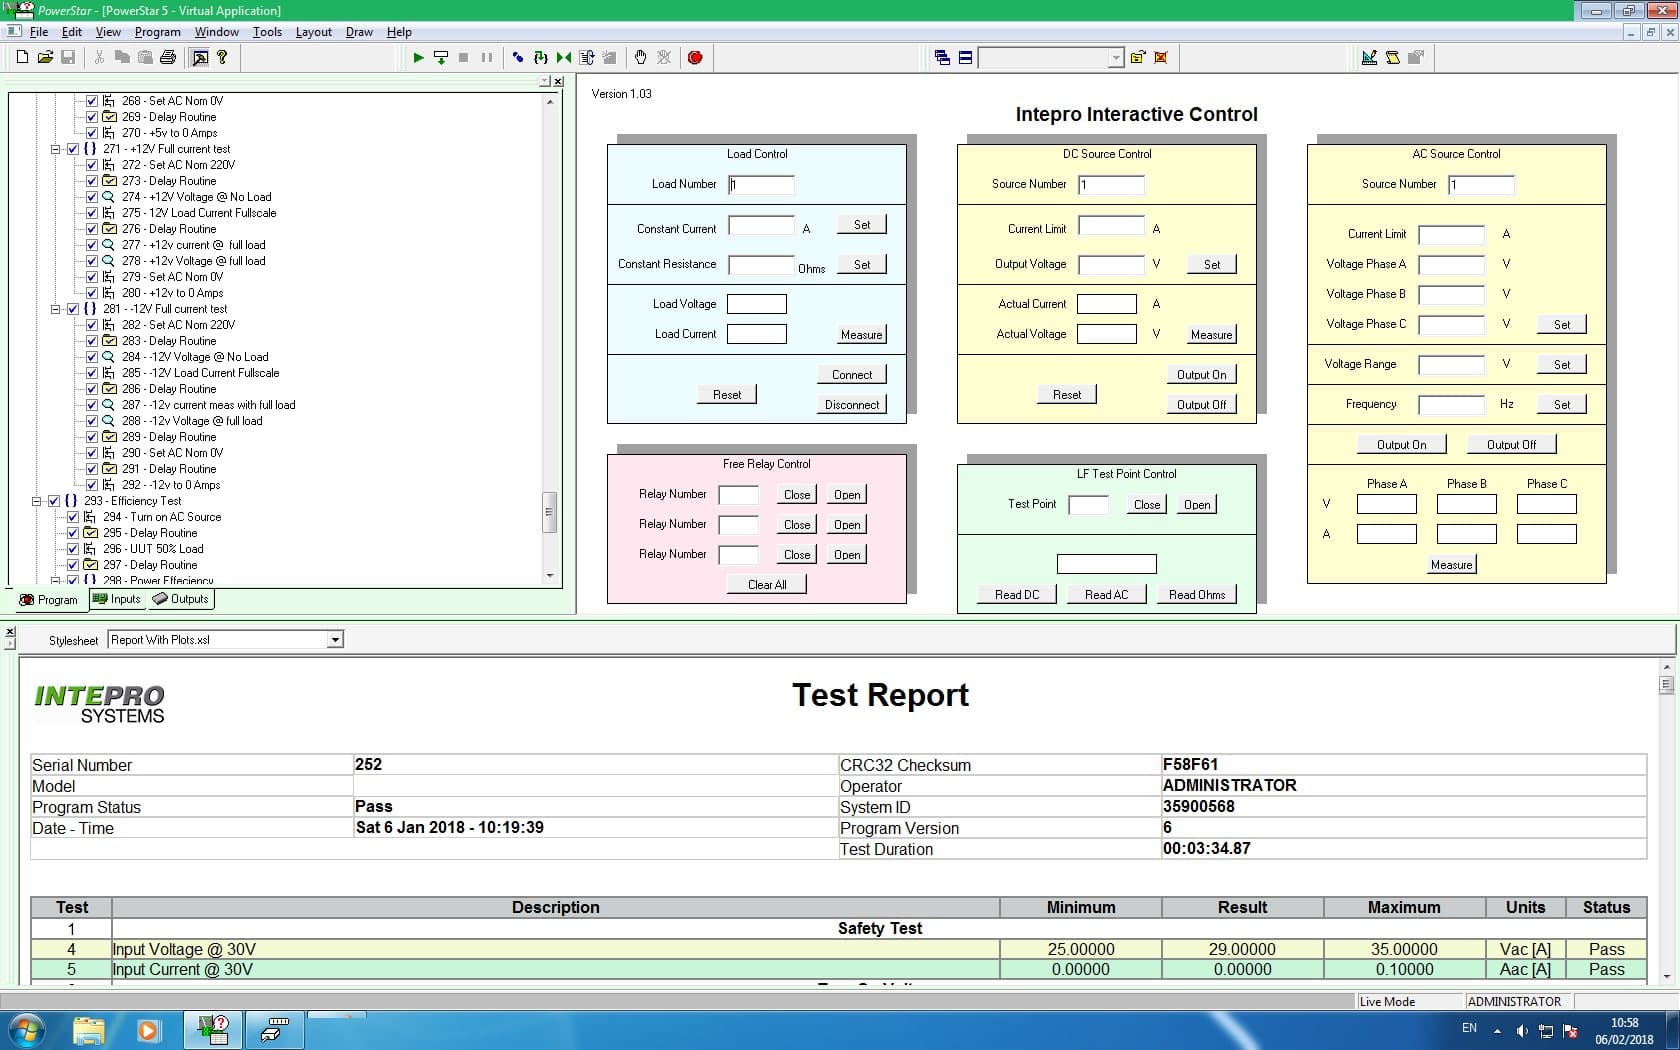Screen dimensions: 1680x1050
Task: Click Output Off in AC Source Control
Action: [x=1511, y=445]
